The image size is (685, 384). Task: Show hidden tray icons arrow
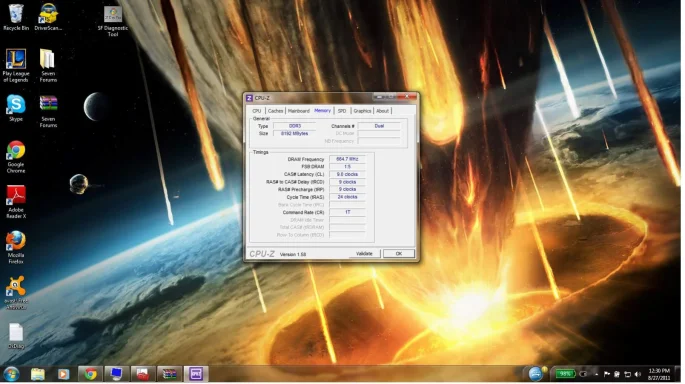pos(596,374)
